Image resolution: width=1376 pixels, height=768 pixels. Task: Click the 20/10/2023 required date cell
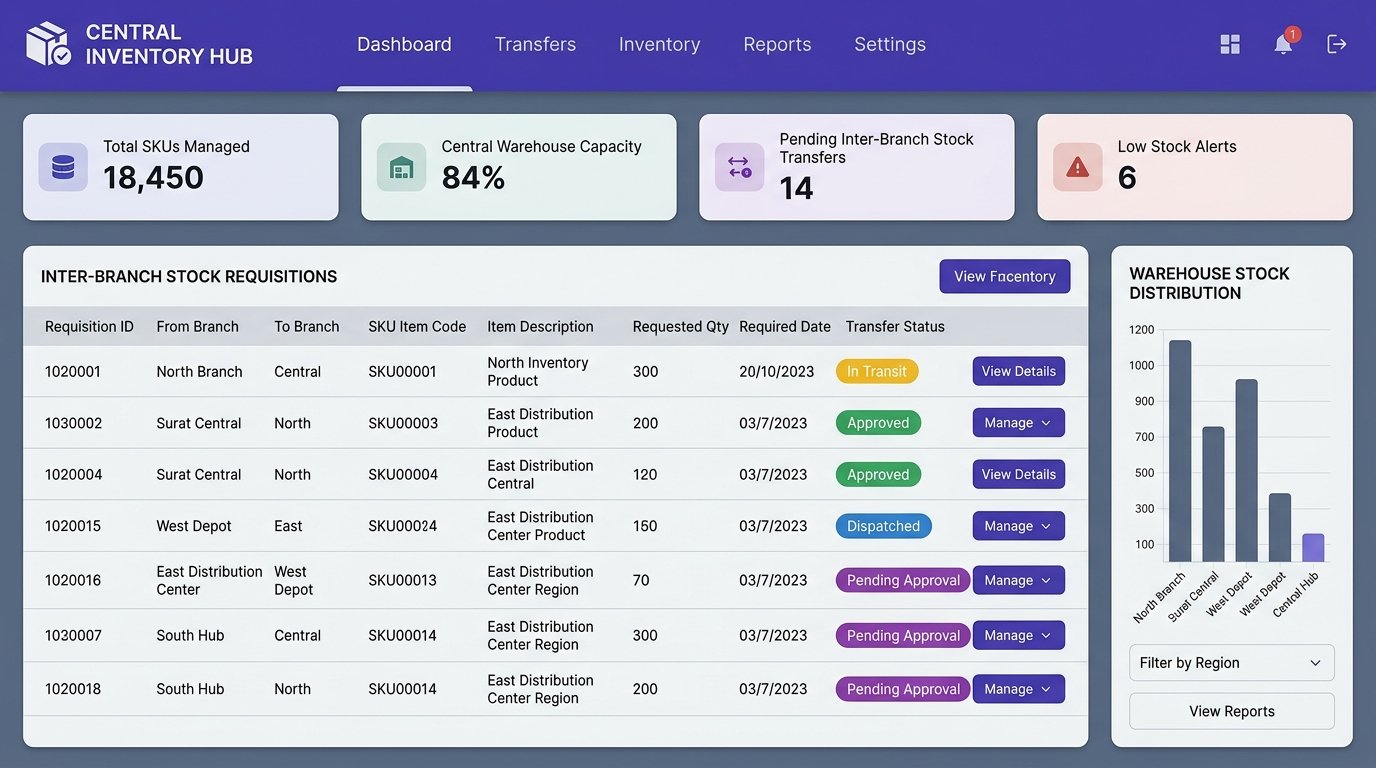(x=777, y=372)
